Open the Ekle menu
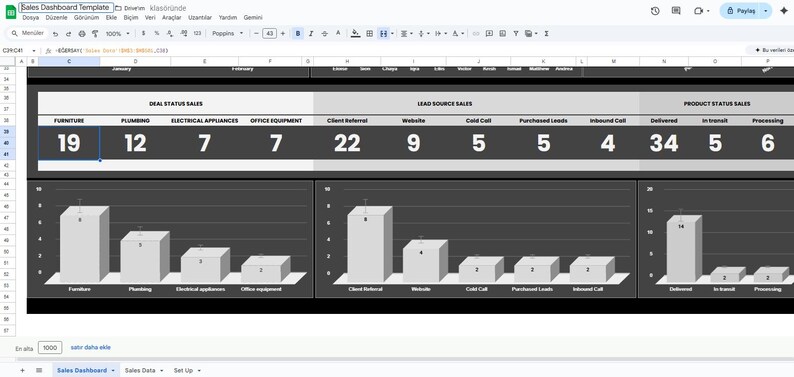Screen dimensions: 794x377 point(111,17)
